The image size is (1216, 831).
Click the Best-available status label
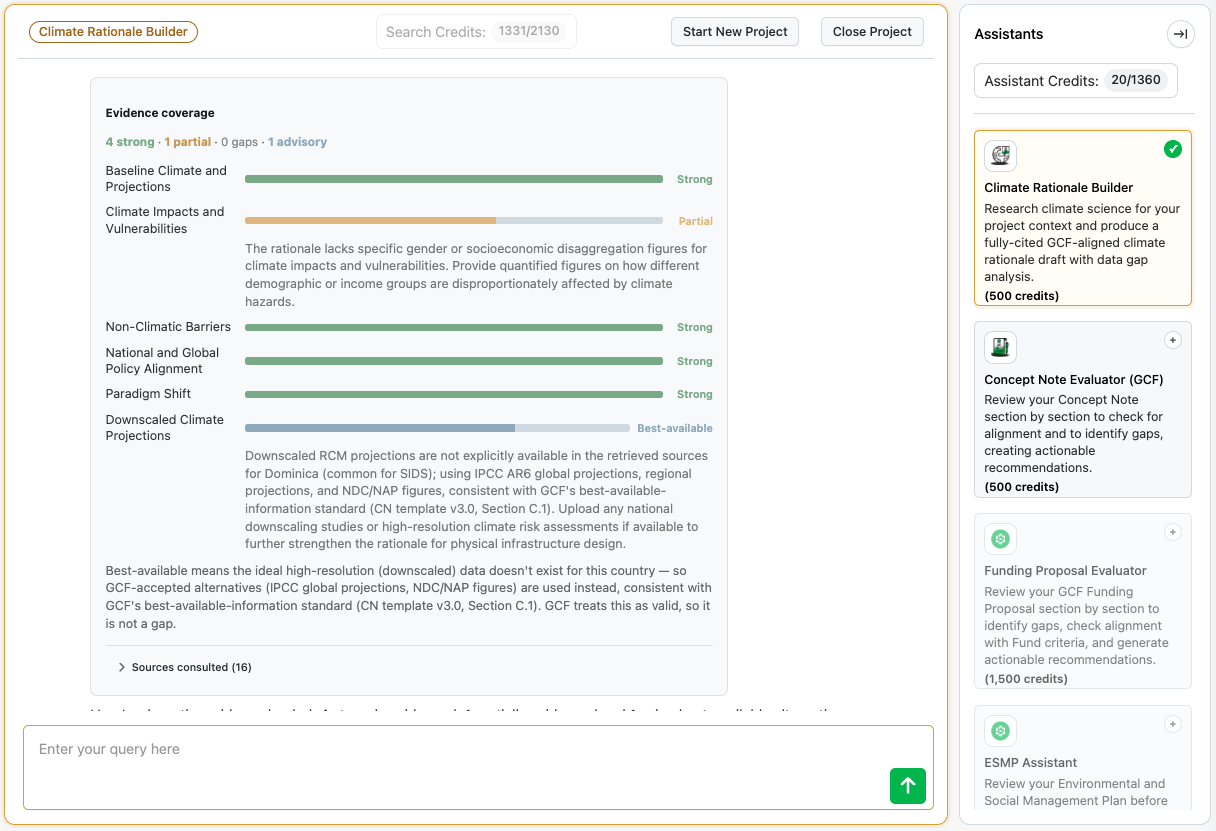(675, 428)
